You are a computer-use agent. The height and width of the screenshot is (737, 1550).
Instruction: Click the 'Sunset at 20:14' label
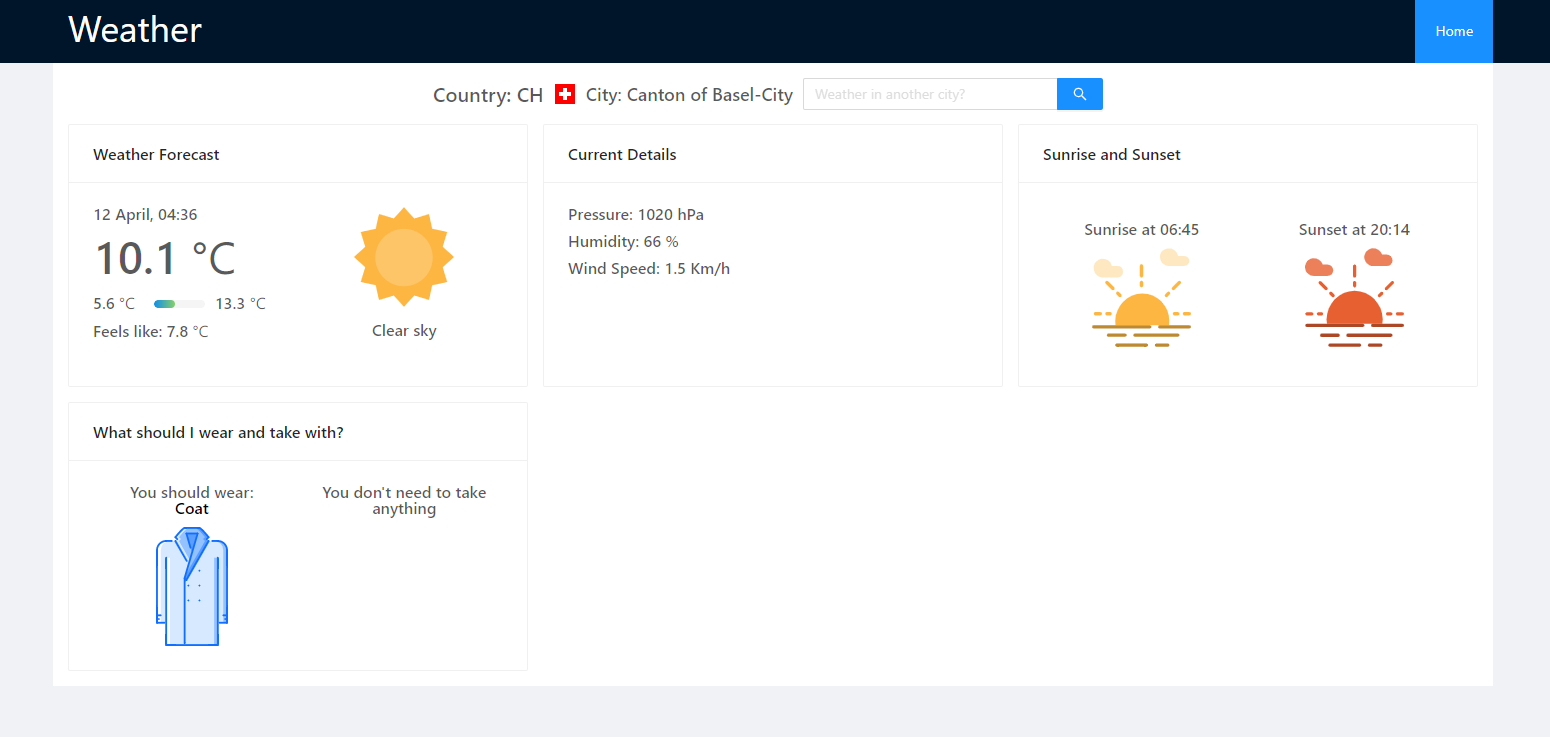click(x=1354, y=229)
